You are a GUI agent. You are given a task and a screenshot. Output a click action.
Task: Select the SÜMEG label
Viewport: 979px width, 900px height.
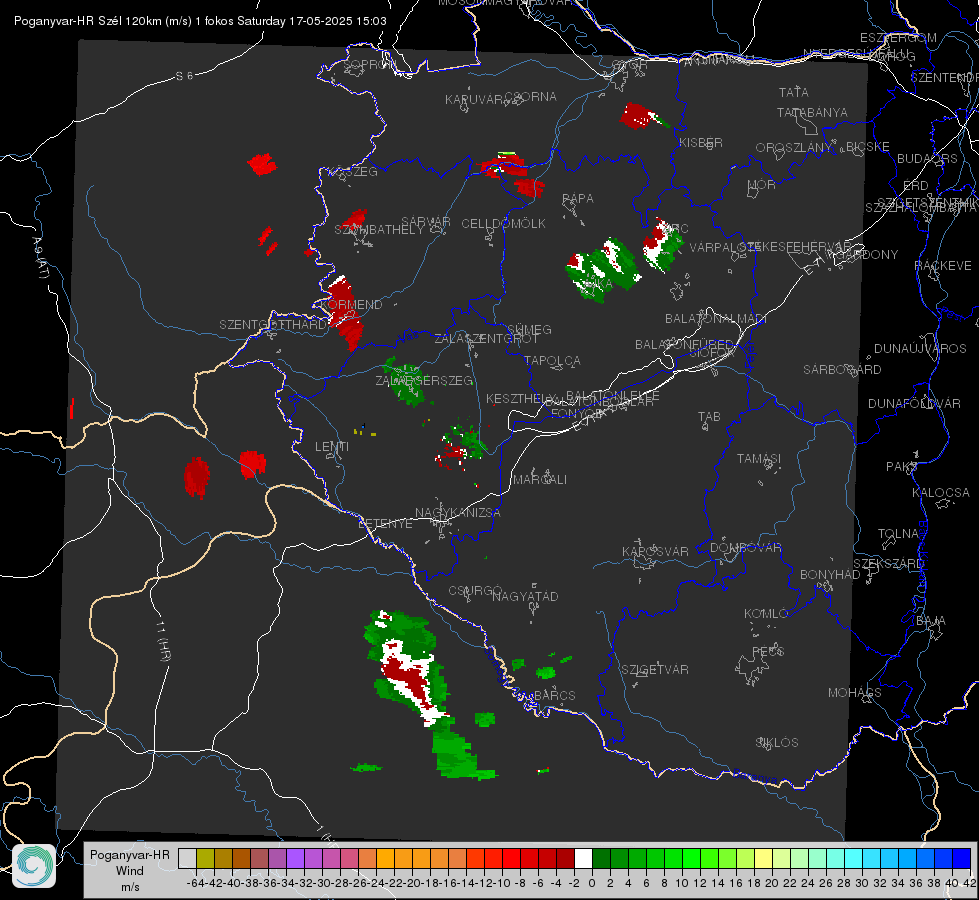529,329
